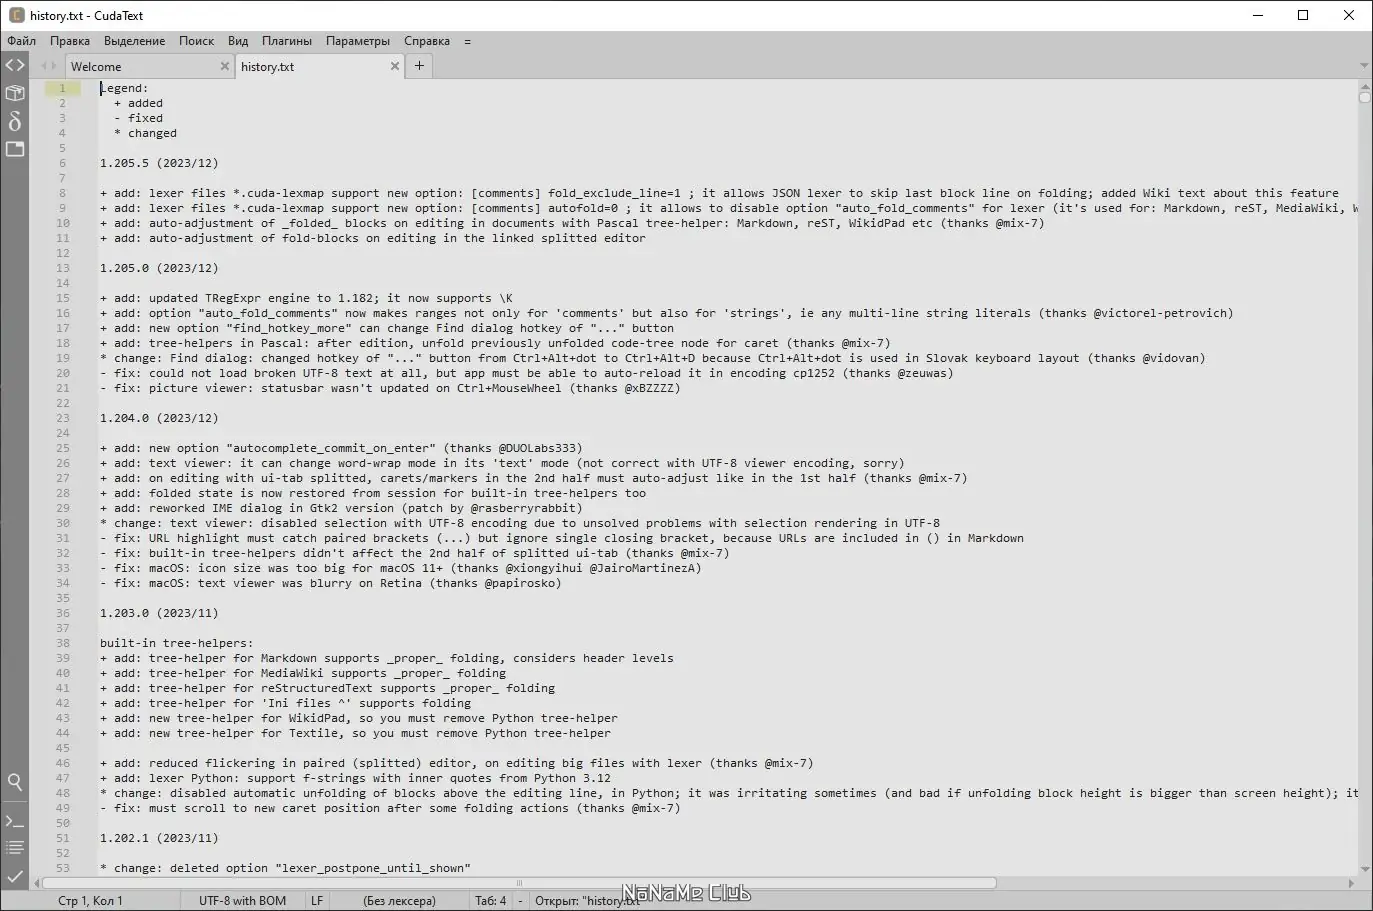
Task: Open the Выделение menu
Action: (134, 41)
